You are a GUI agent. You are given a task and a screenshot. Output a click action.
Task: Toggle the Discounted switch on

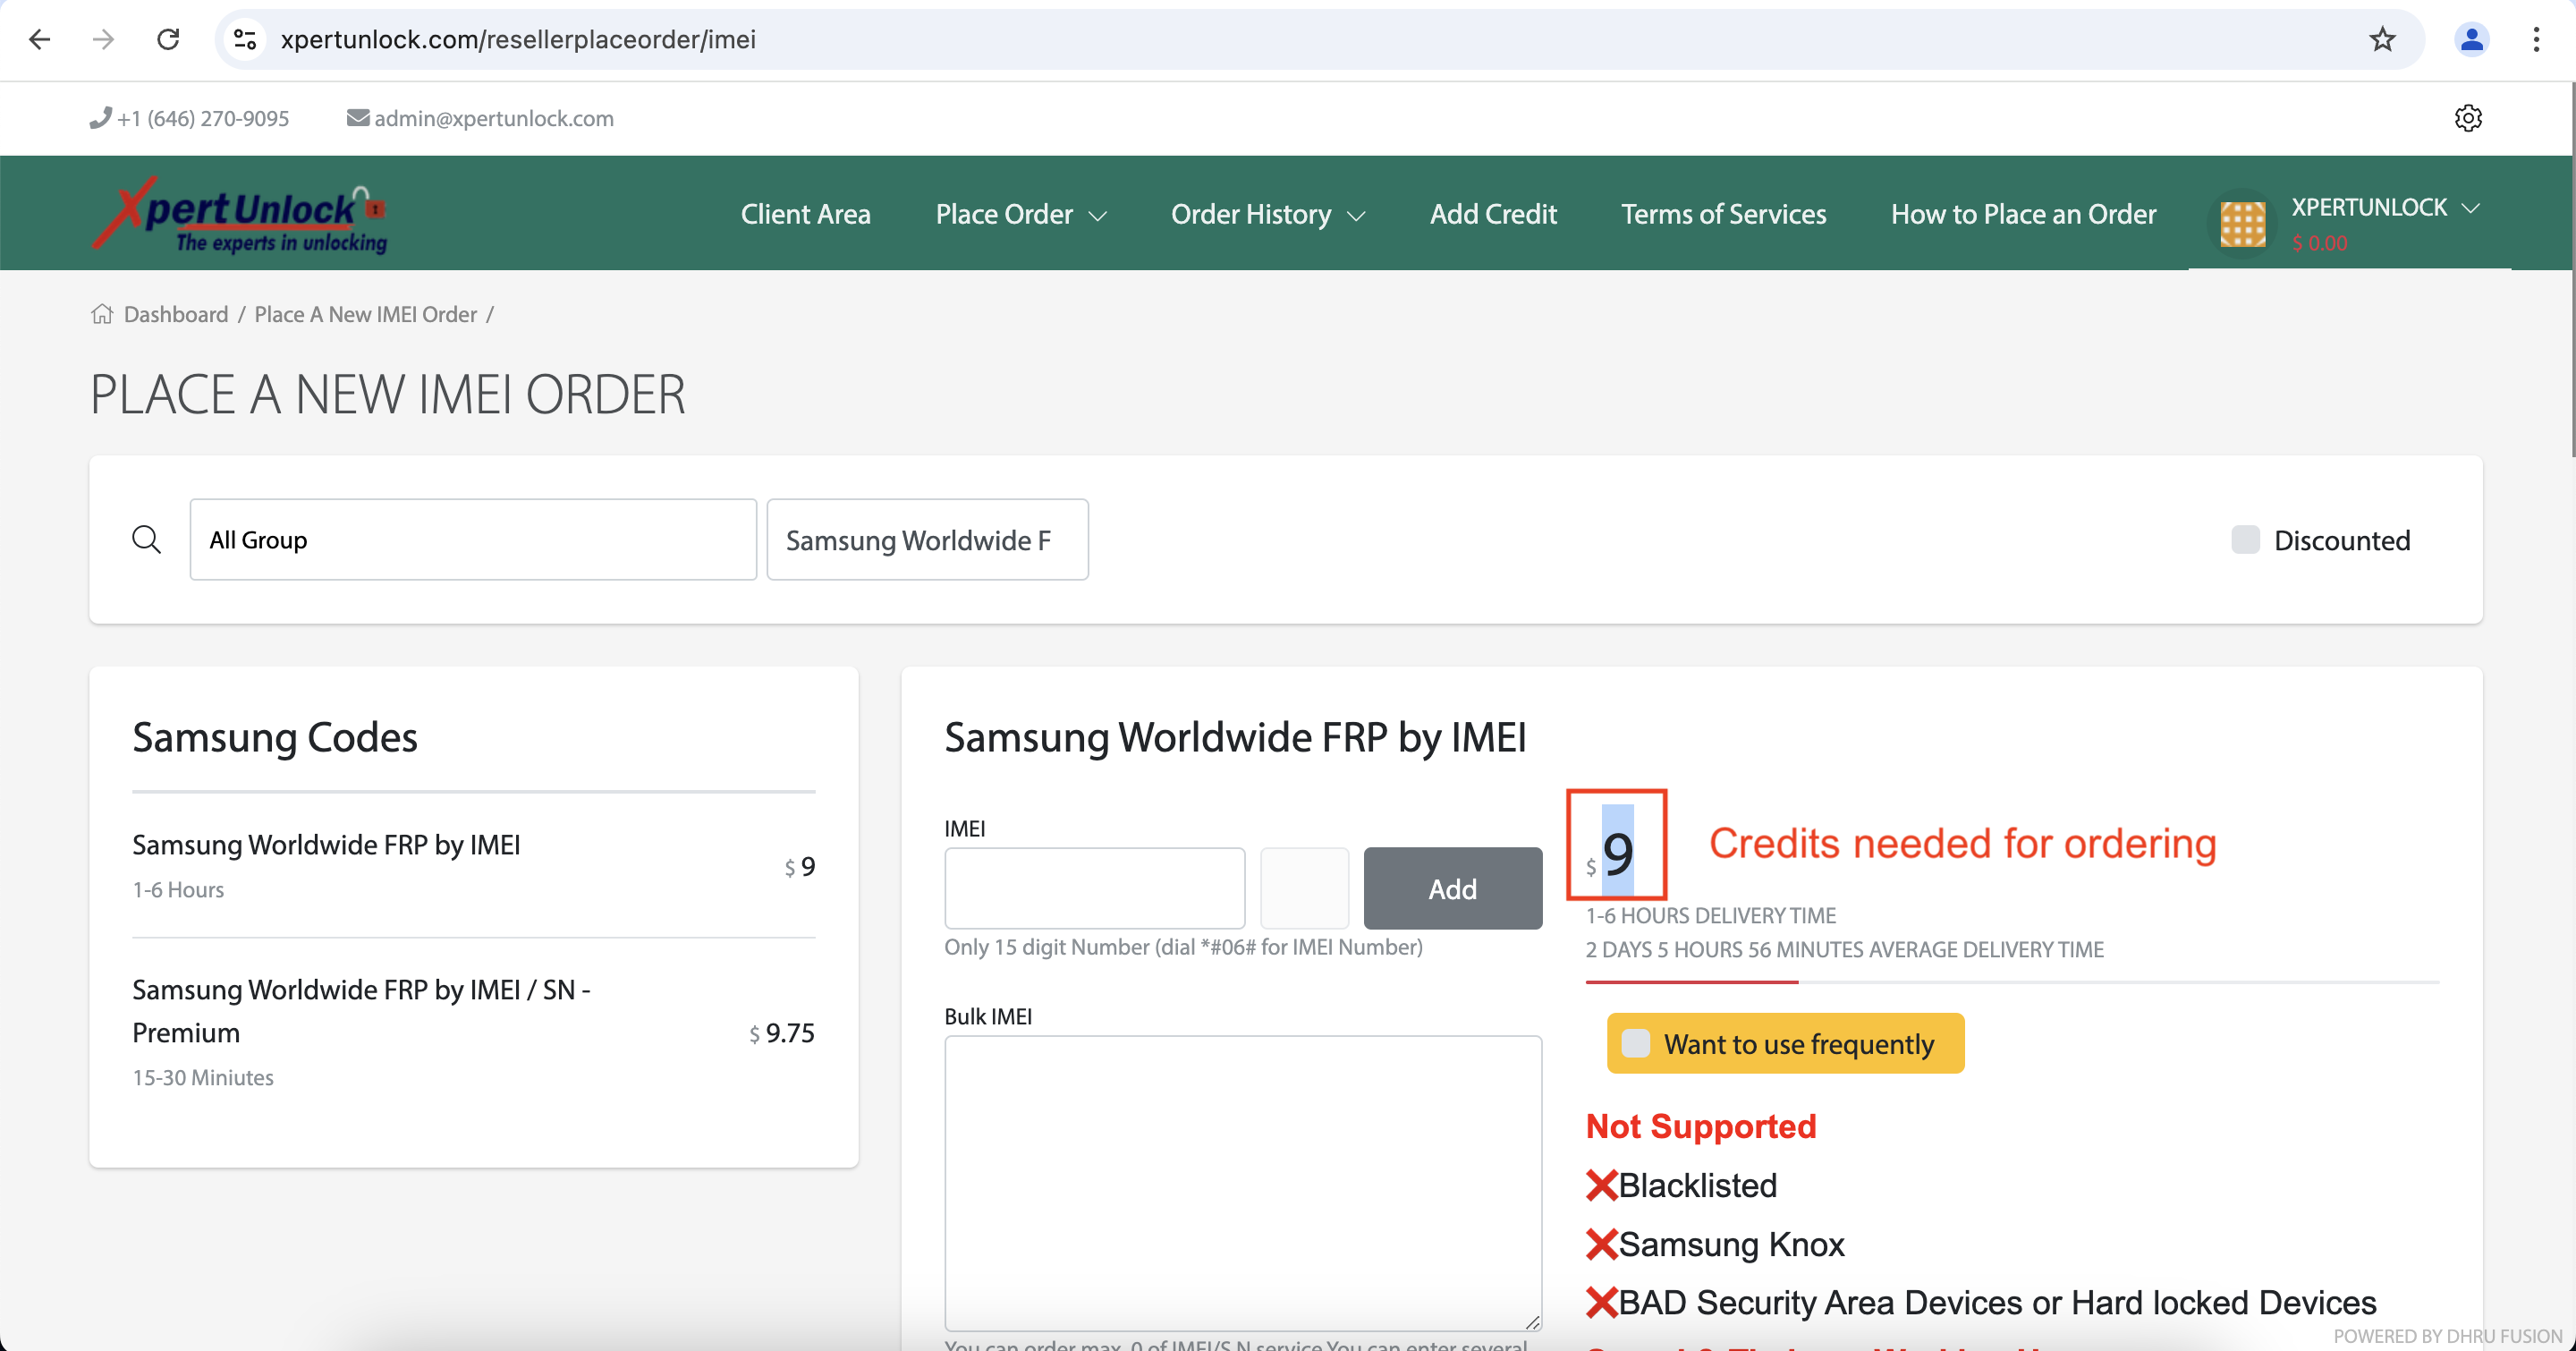2244,539
